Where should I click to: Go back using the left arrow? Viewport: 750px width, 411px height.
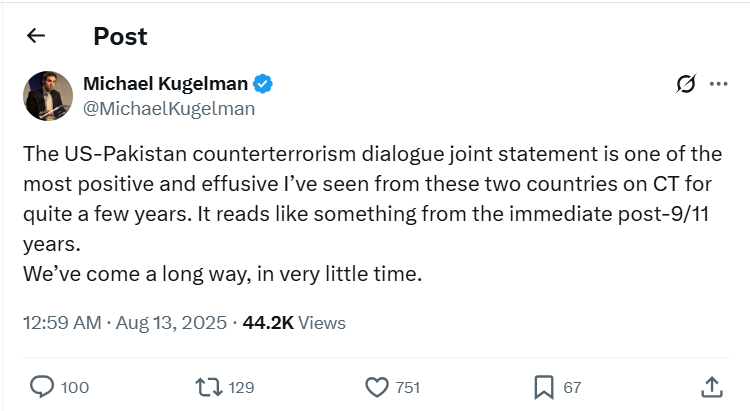point(36,36)
